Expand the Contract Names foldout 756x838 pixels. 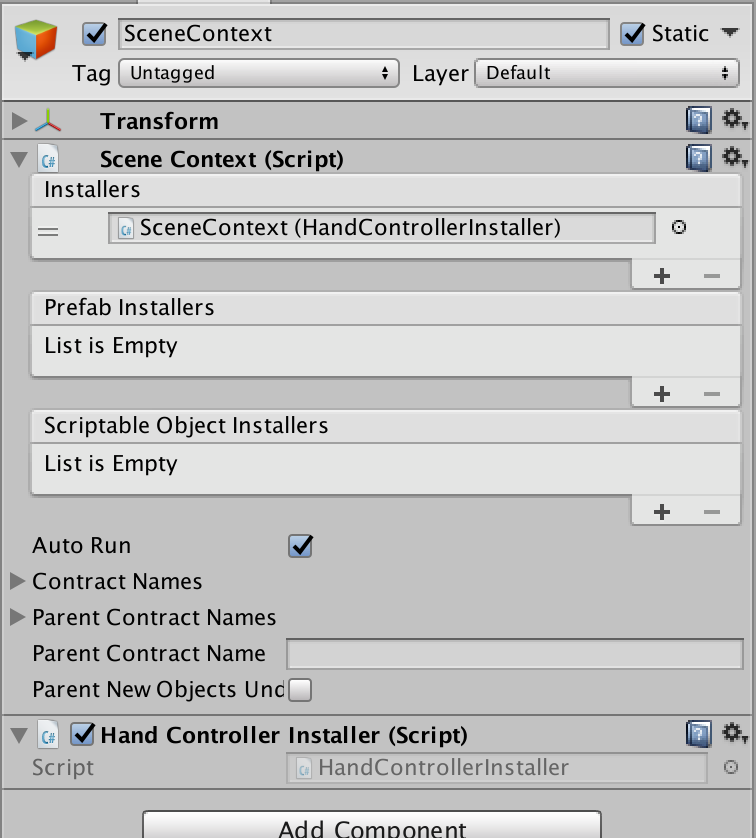tap(18, 581)
